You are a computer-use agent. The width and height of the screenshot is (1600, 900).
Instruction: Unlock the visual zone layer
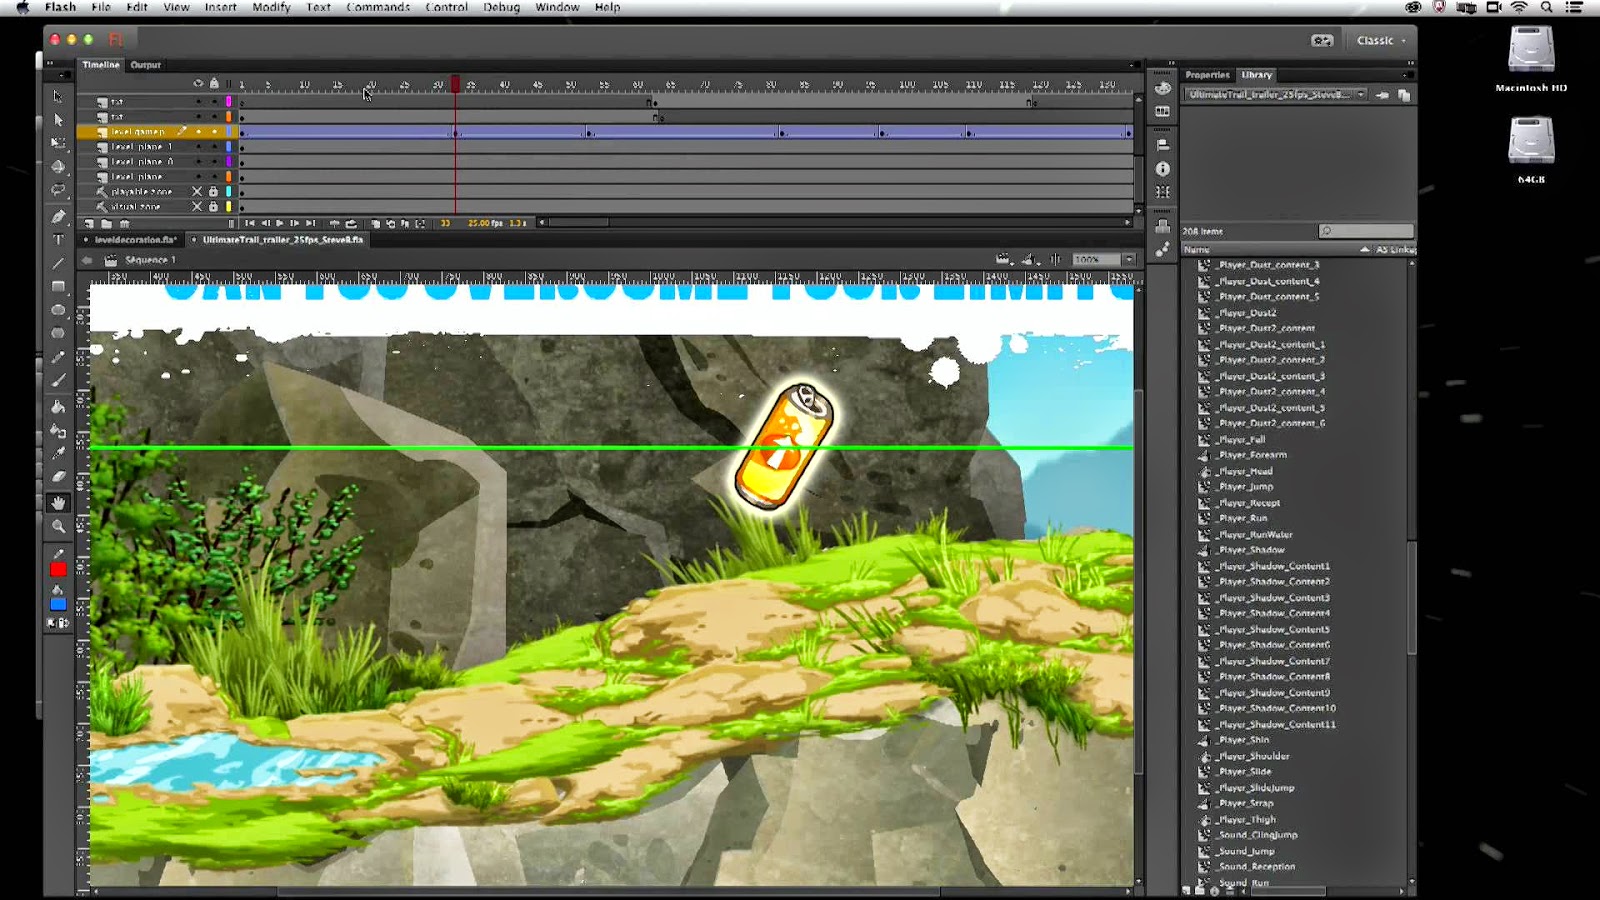point(213,207)
